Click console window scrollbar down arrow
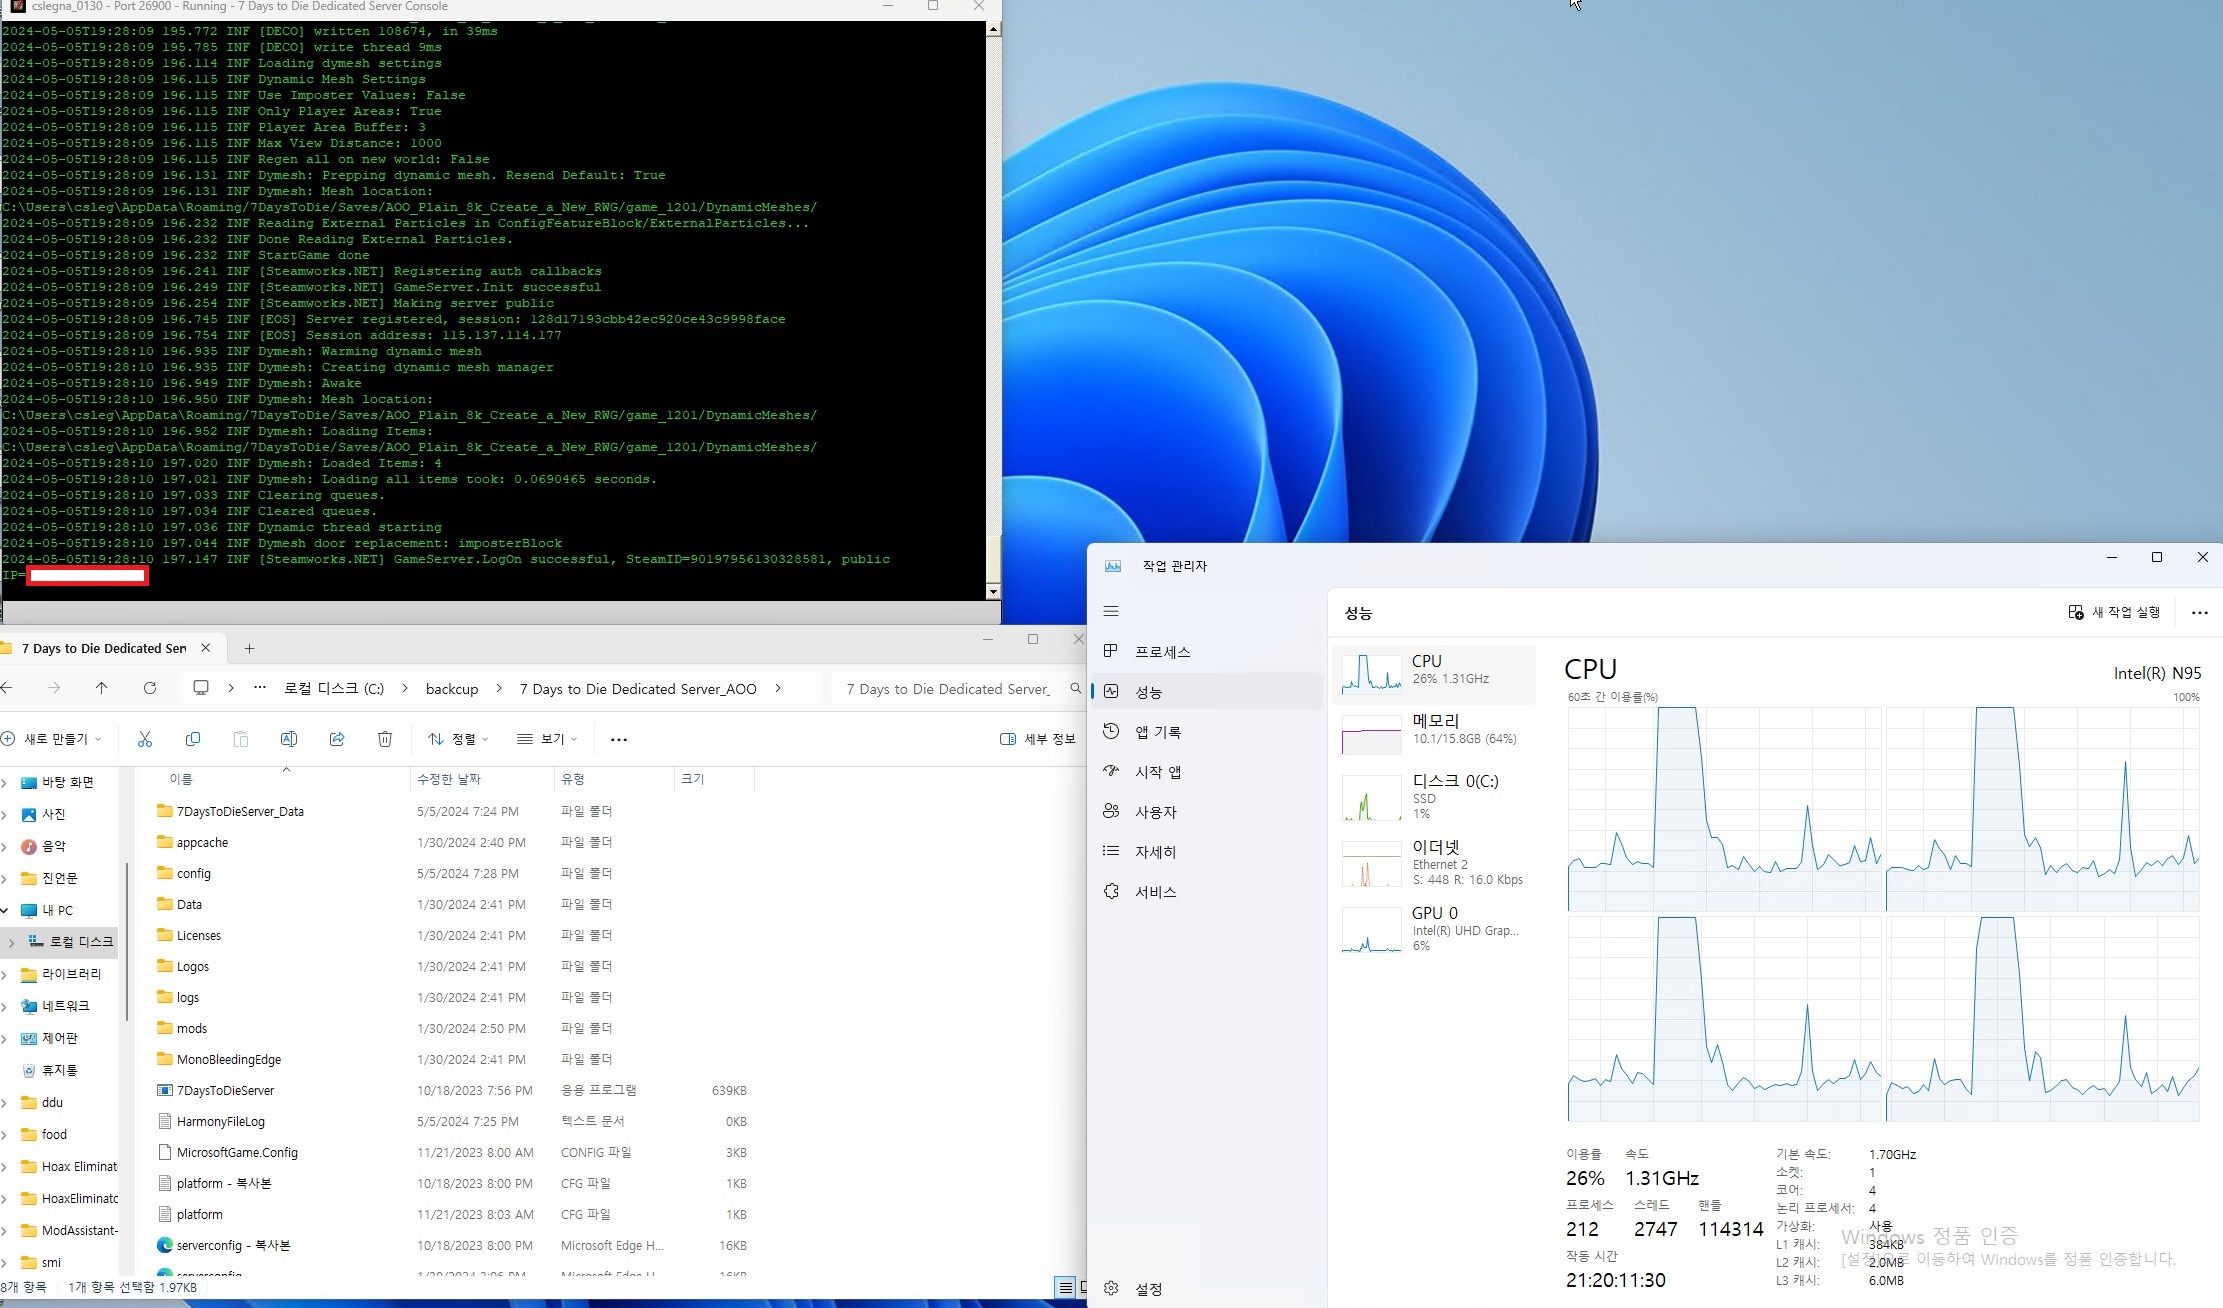The width and height of the screenshot is (2223, 1308). click(993, 592)
